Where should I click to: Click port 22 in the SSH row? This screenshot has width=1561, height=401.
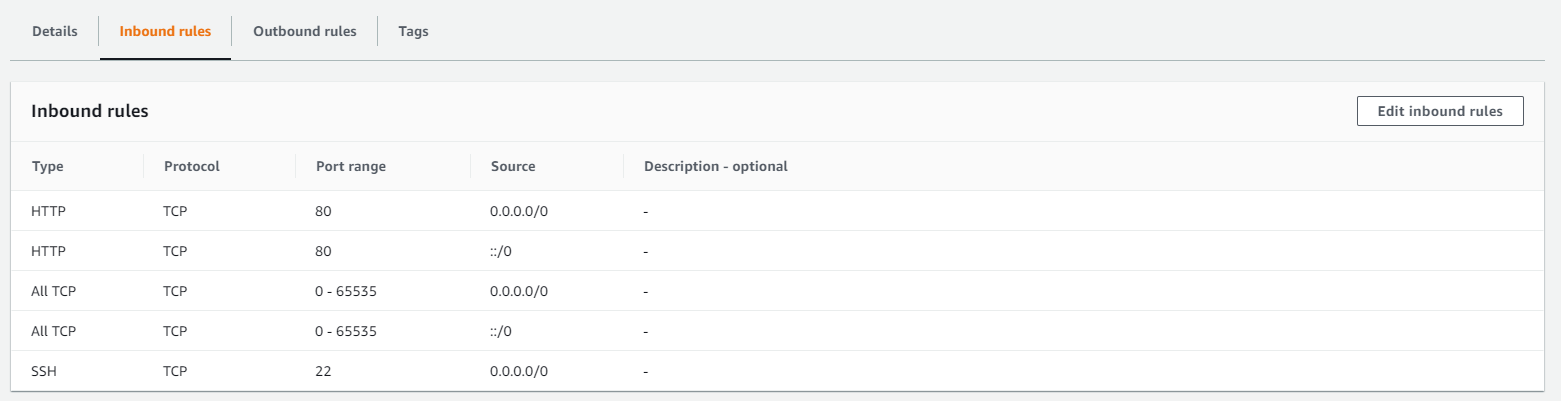pyautogui.click(x=322, y=371)
